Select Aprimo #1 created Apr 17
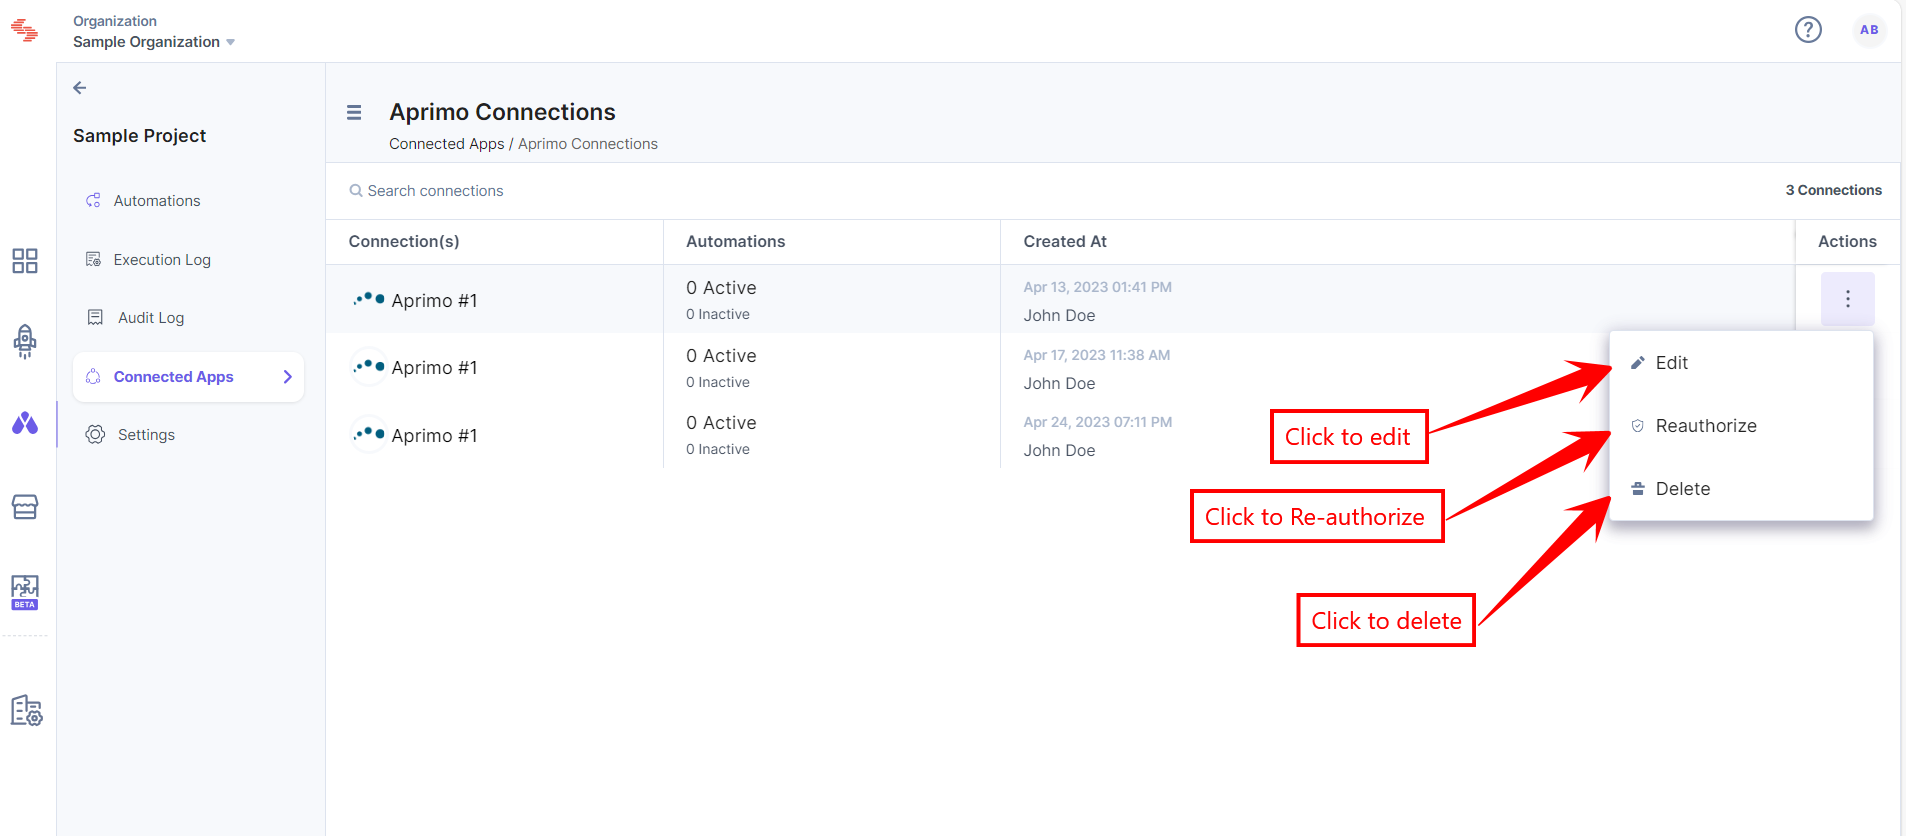The width and height of the screenshot is (1906, 836). point(434,368)
